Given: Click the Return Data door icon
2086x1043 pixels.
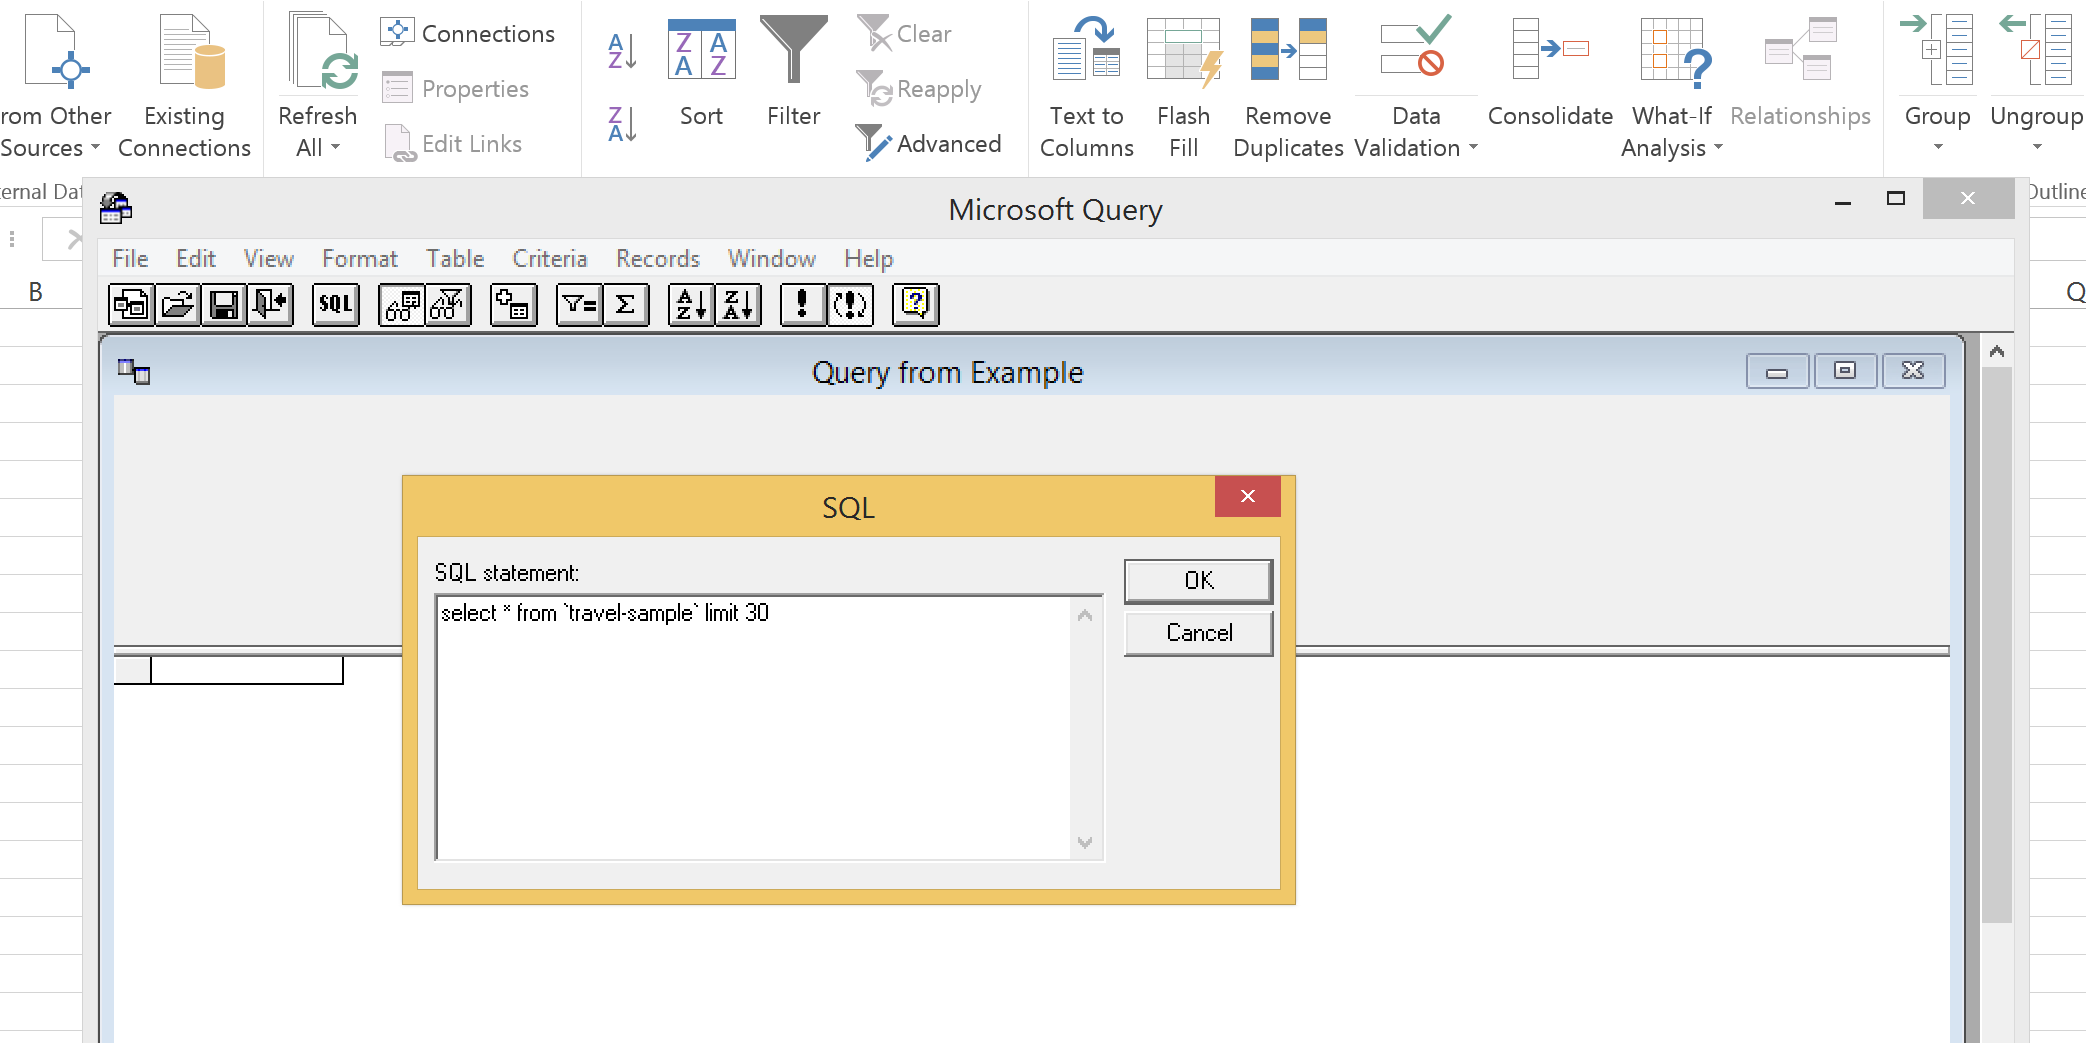Looking at the screenshot, I should pyautogui.click(x=270, y=305).
